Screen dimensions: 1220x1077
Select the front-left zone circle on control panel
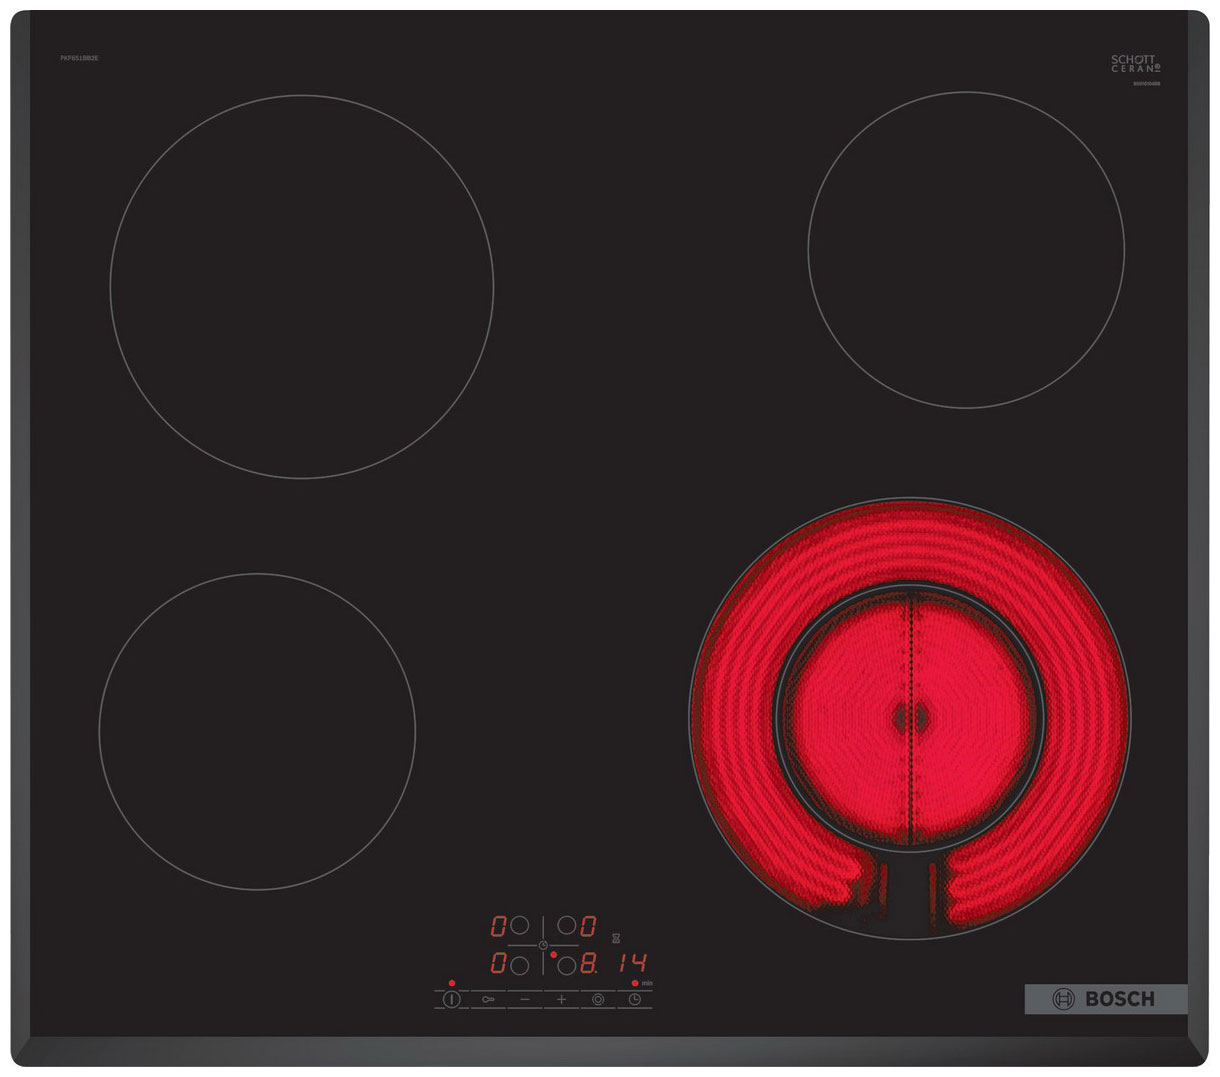[521, 965]
